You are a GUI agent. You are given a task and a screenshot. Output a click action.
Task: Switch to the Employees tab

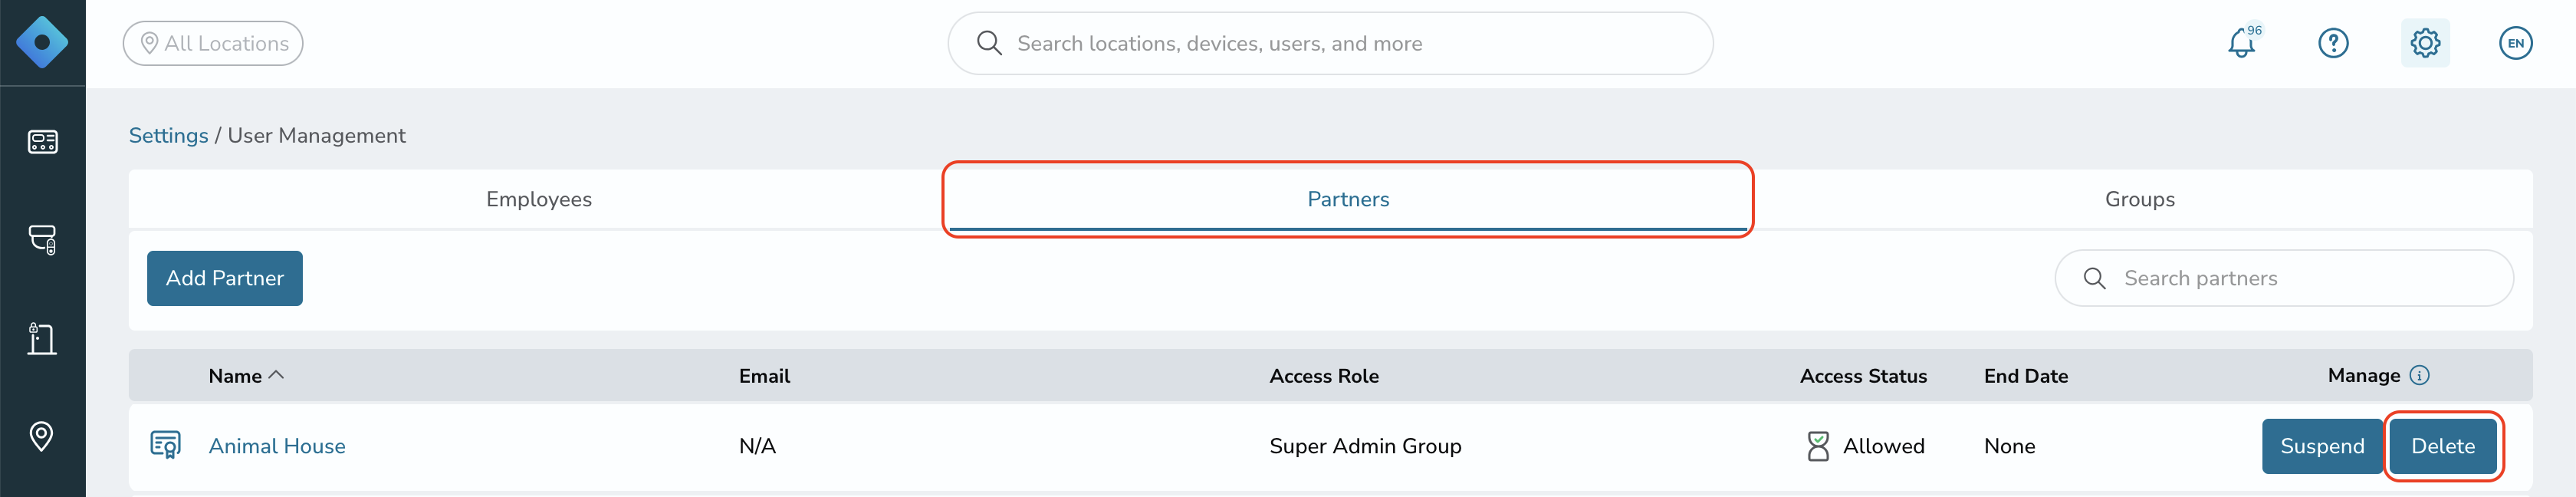point(539,199)
